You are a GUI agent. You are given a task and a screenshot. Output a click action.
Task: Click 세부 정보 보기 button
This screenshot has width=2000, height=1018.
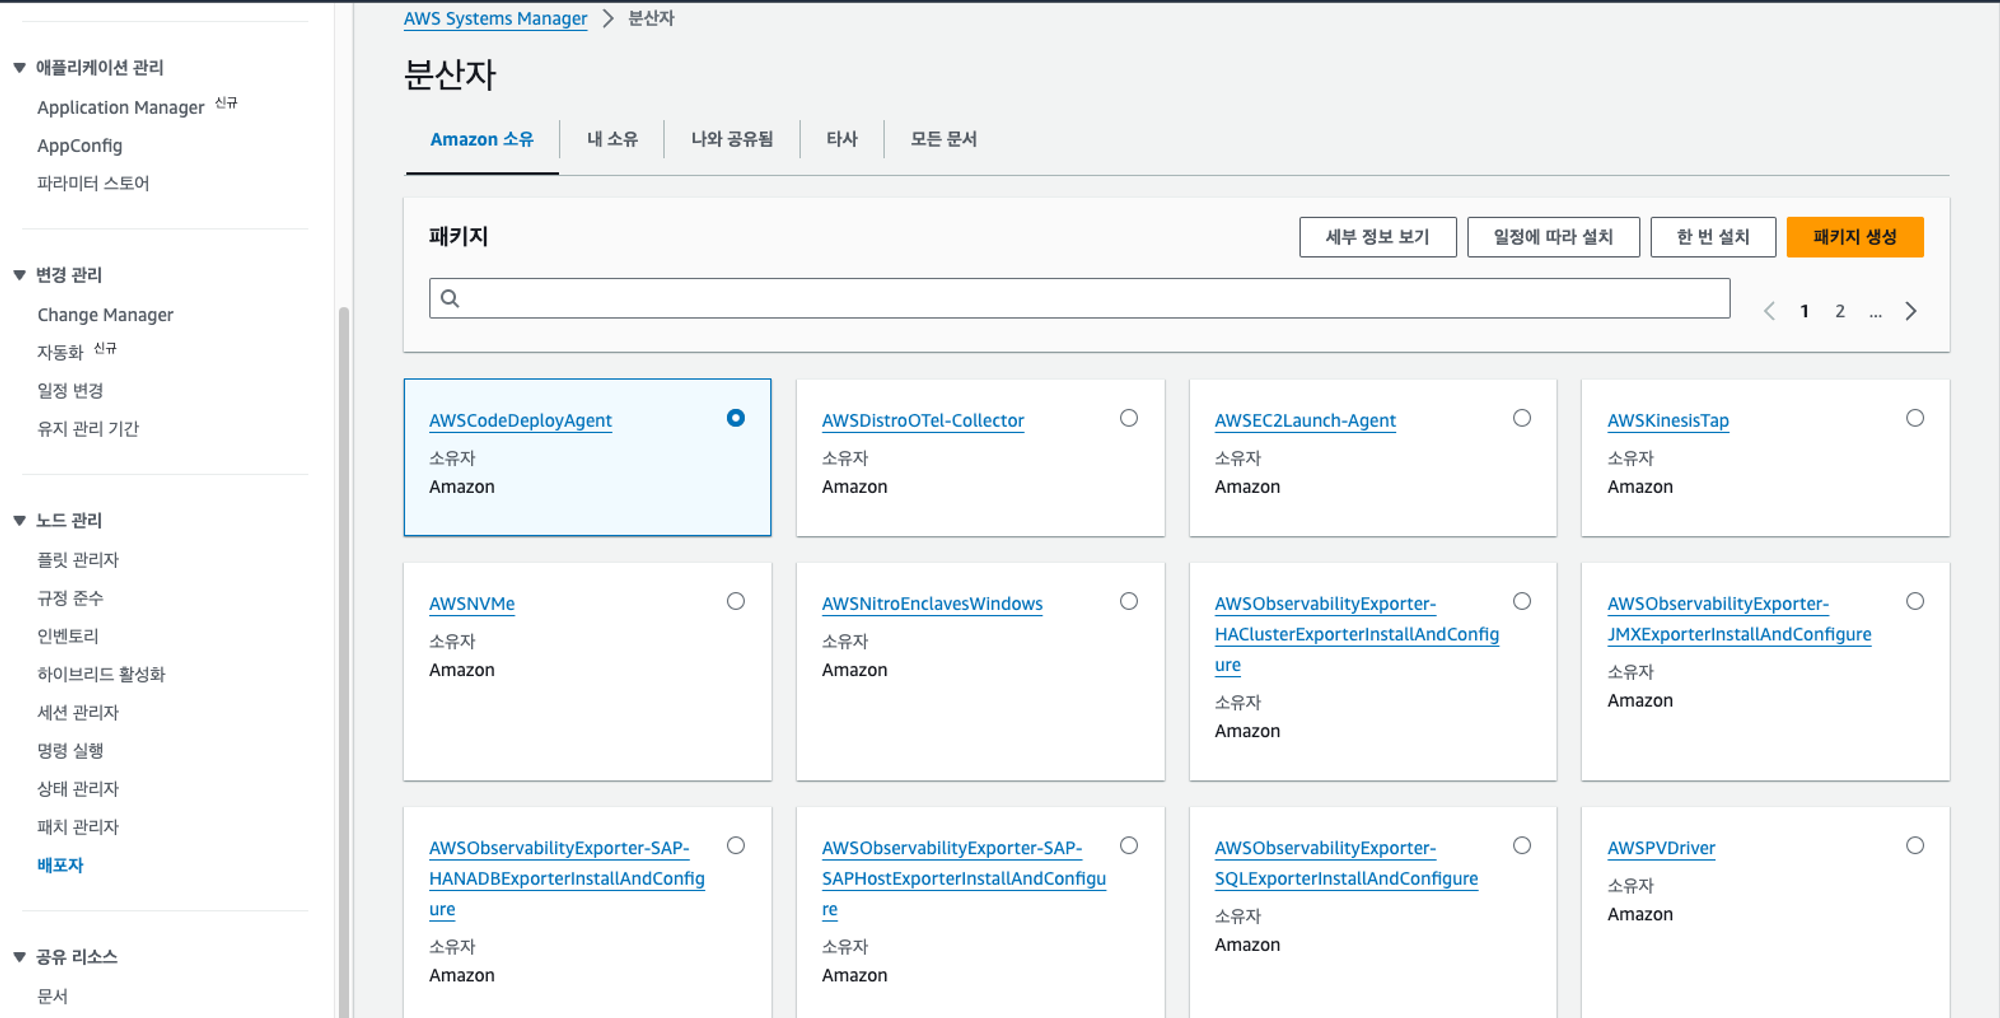[x=1377, y=237]
